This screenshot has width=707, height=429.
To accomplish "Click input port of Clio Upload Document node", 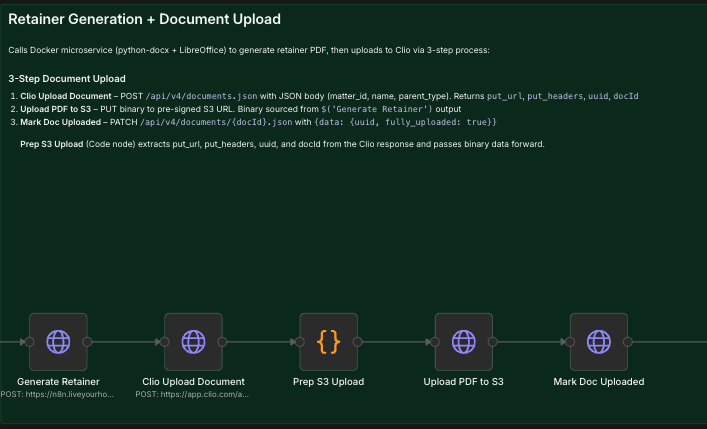I will coord(164,342).
